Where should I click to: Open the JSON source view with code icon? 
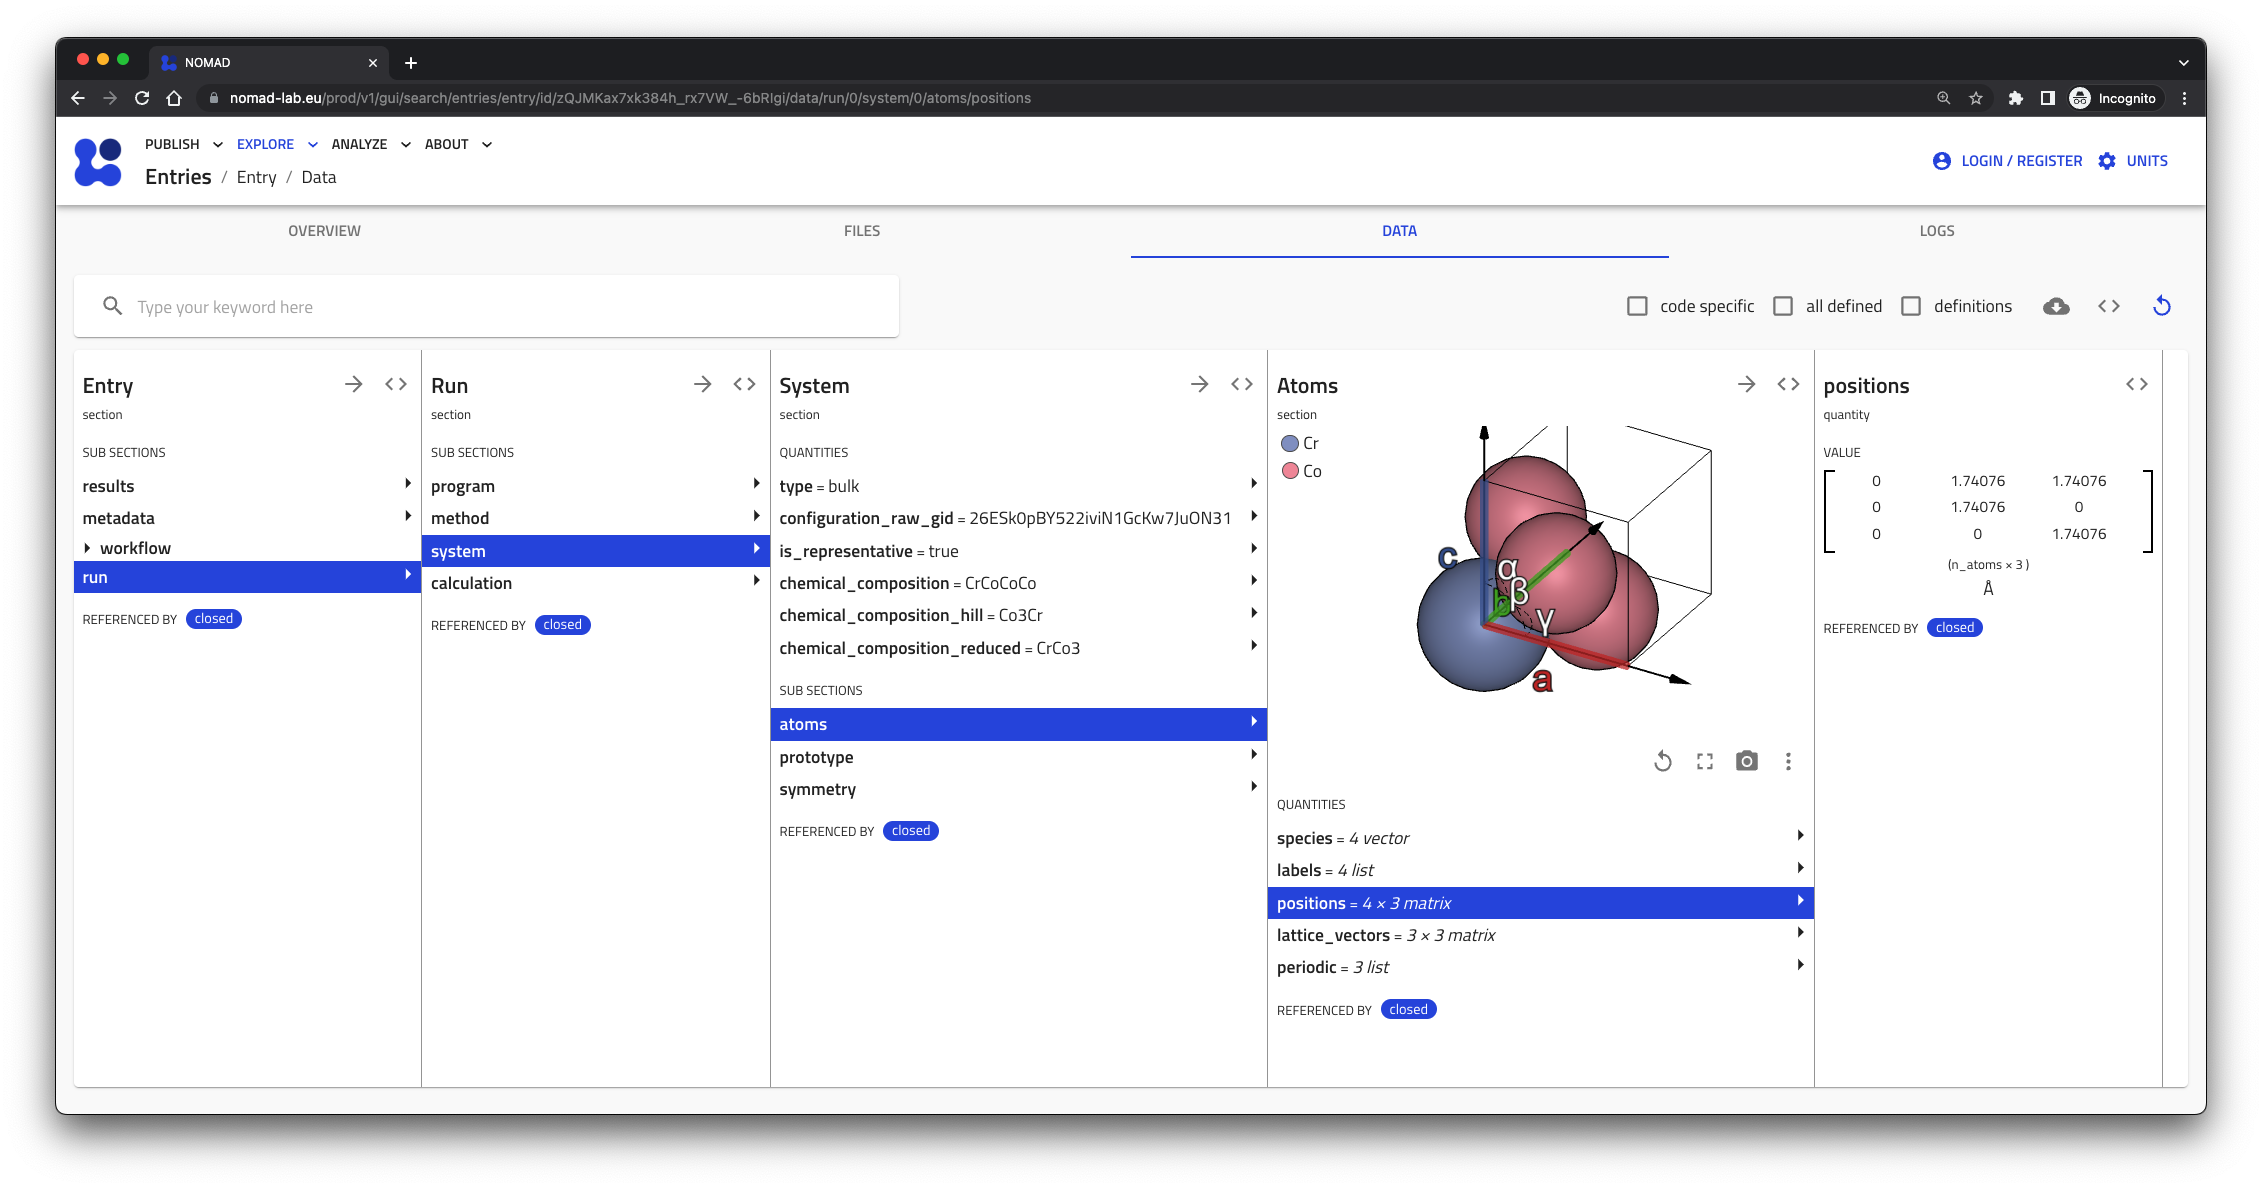point(2109,306)
